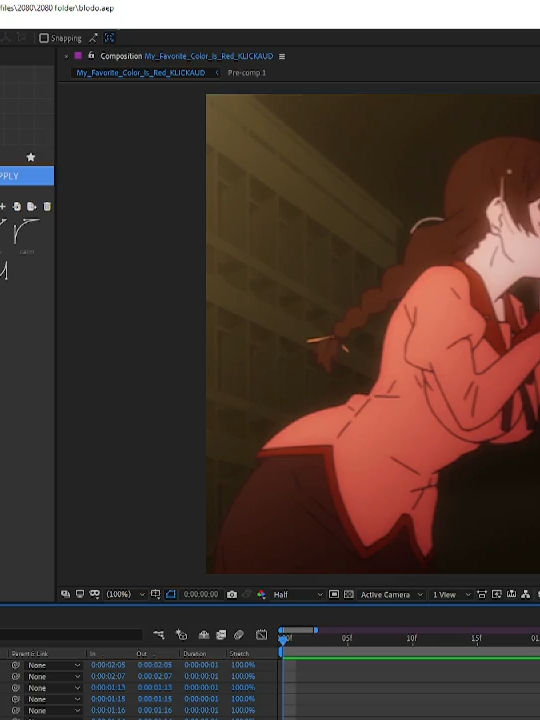Click the fast previews icon after pixel aspect
The width and height of the screenshot is (540, 720).
(496, 594)
